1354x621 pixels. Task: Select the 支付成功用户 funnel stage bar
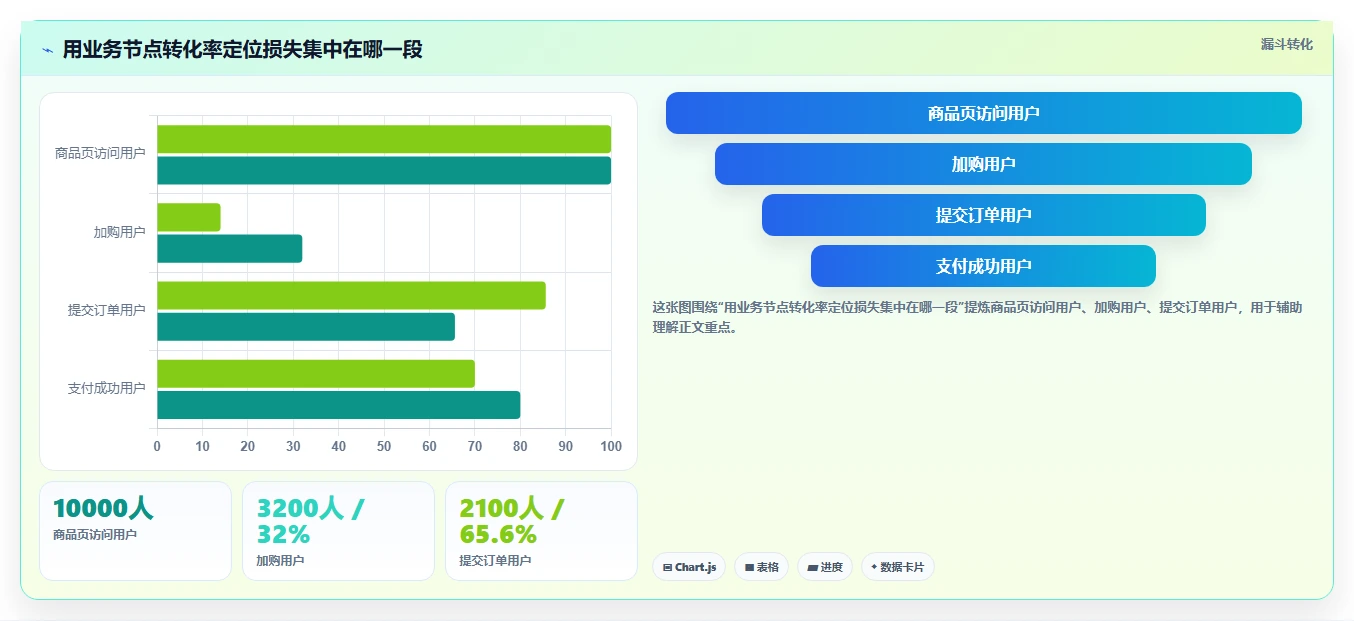coord(983,266)
